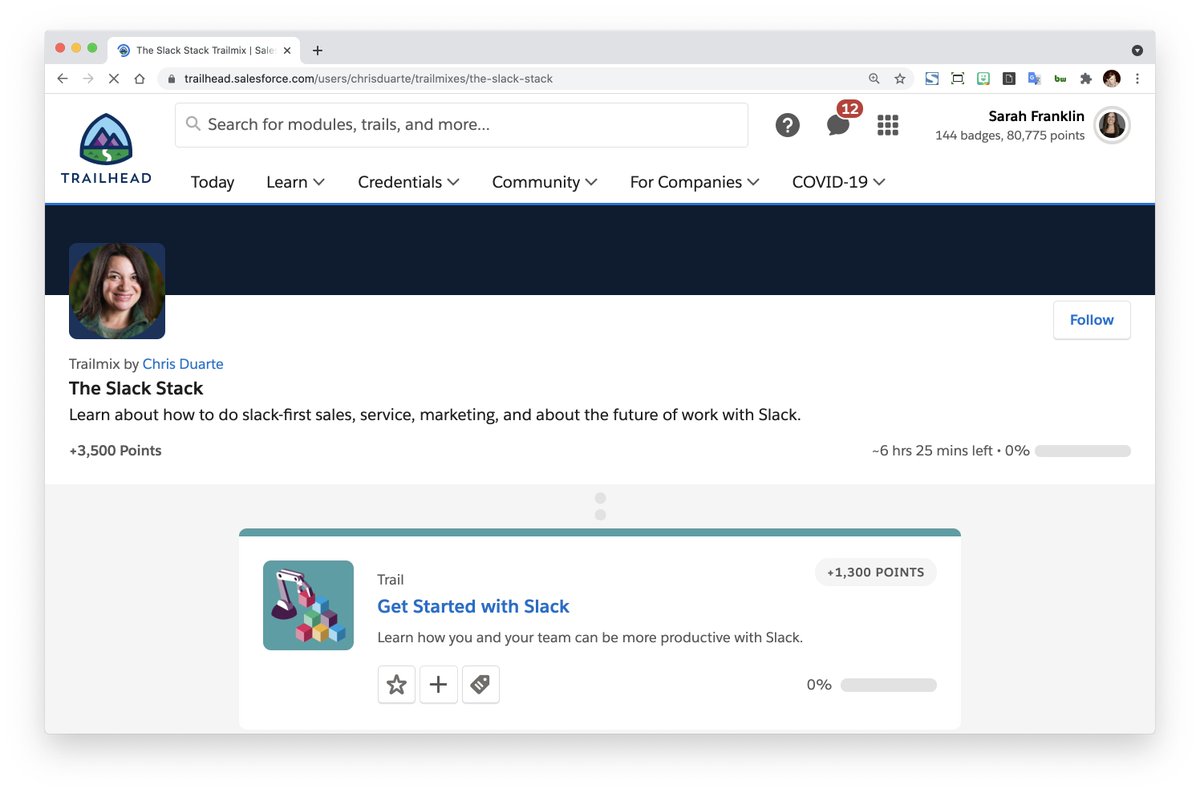
Task: Open the Chrome three-dot menu
Action: 1138,78
